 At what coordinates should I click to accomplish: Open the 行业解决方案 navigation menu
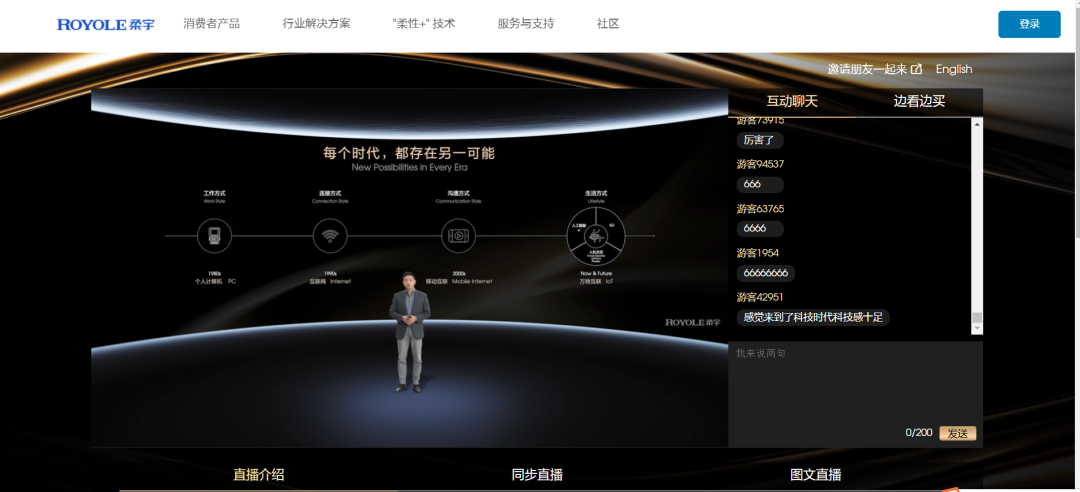316,24
